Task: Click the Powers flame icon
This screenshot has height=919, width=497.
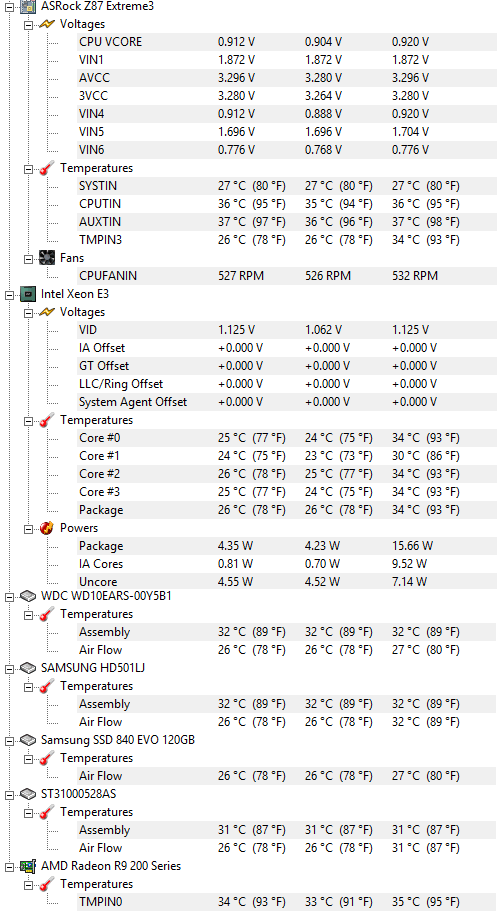Action: (47, 527)
